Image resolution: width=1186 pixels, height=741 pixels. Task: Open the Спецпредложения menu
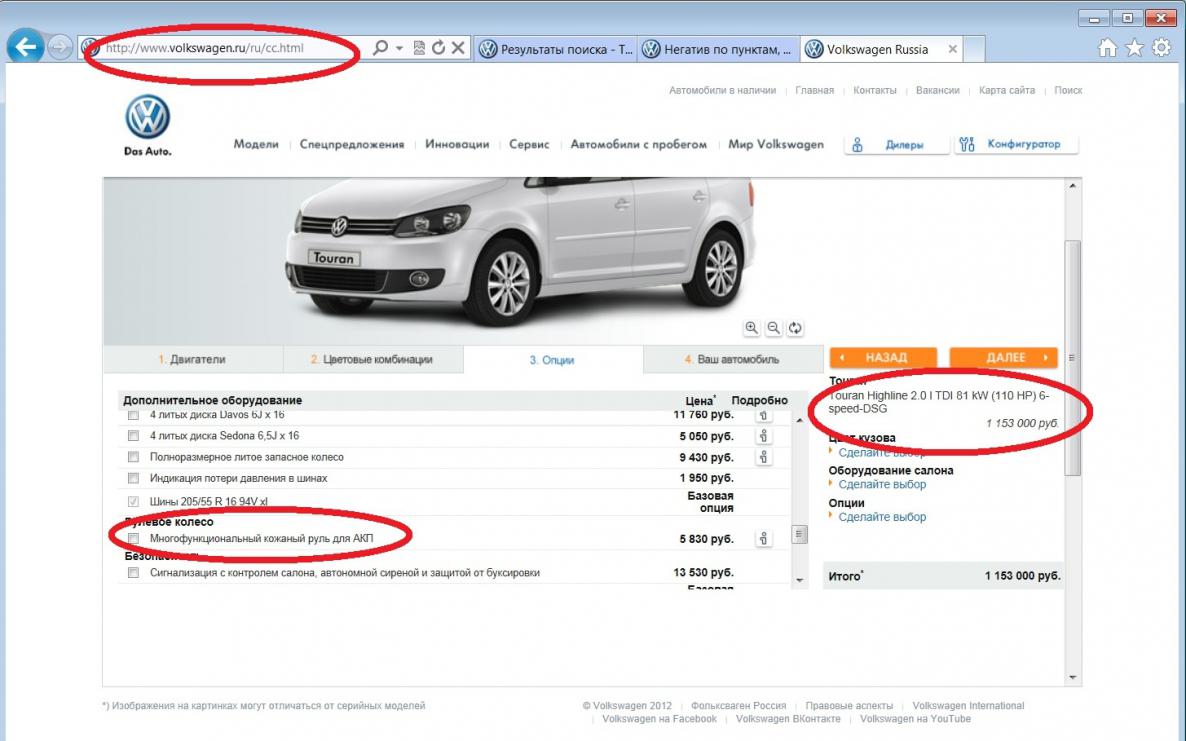click(x=352, y=144)
